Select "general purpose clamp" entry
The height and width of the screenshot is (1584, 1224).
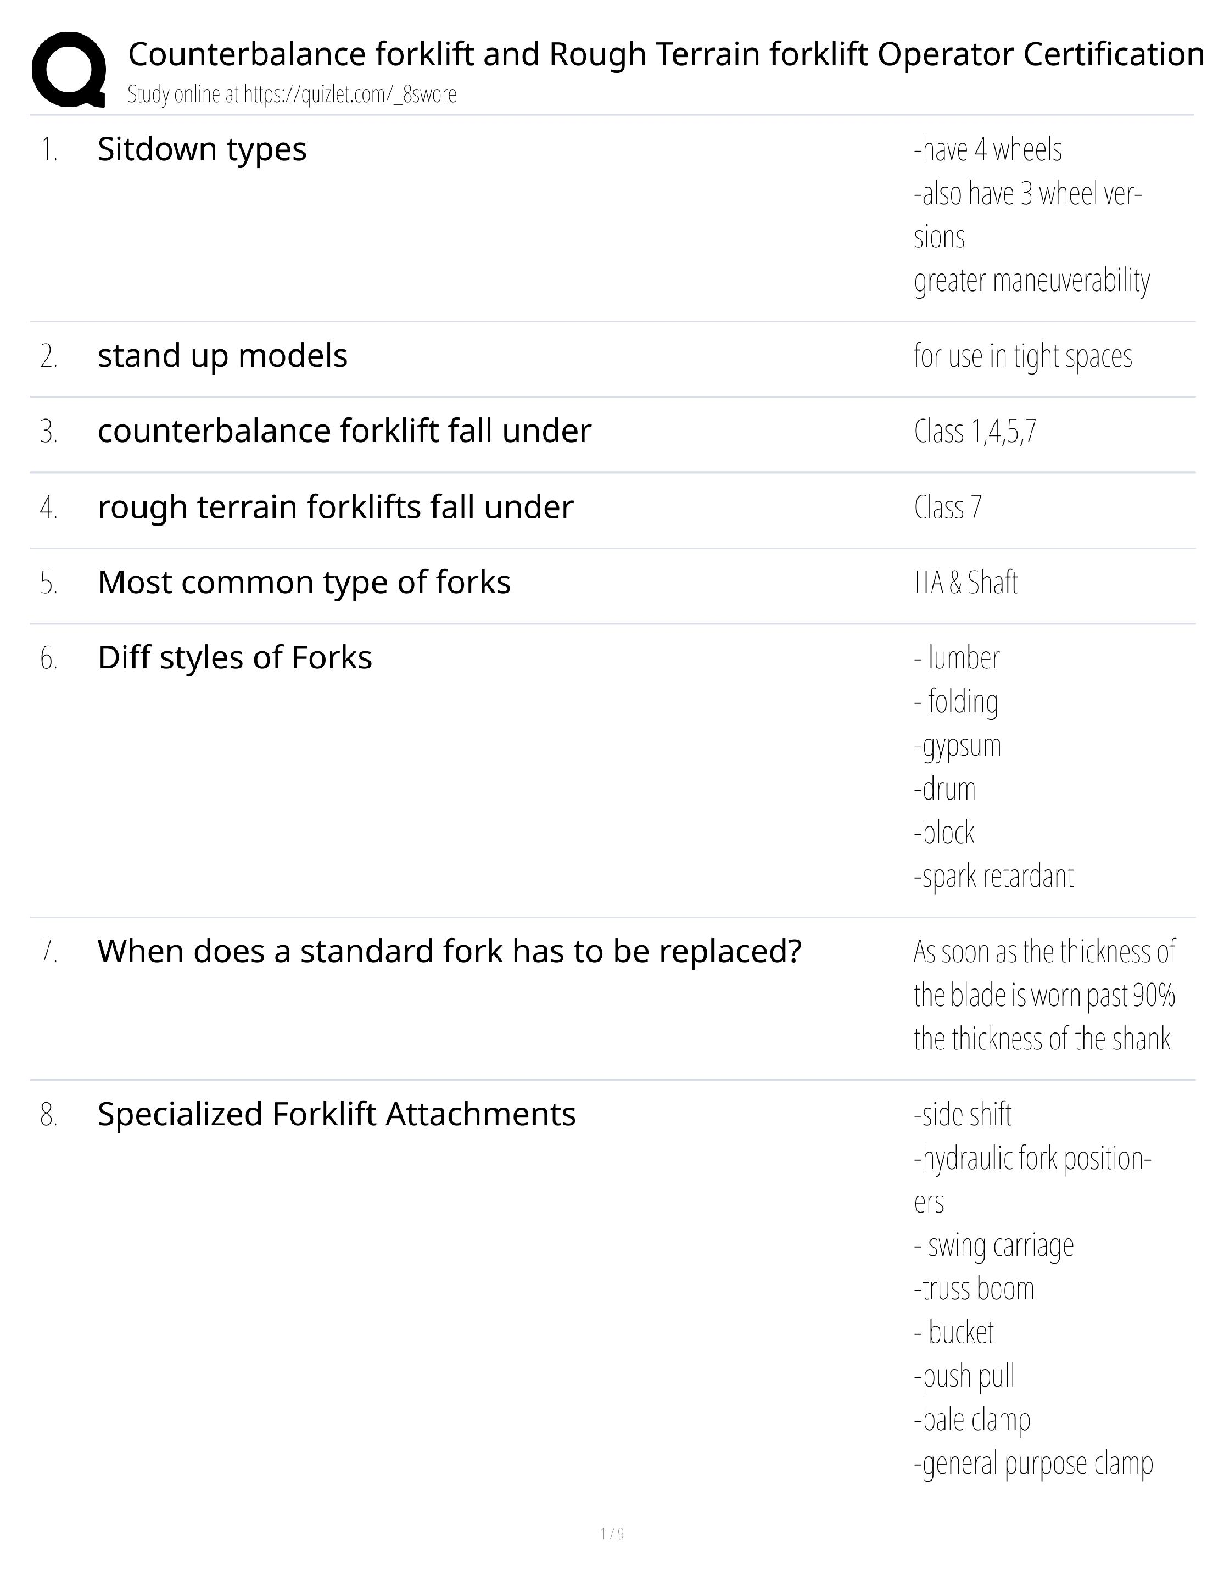click(1033, 1464)
